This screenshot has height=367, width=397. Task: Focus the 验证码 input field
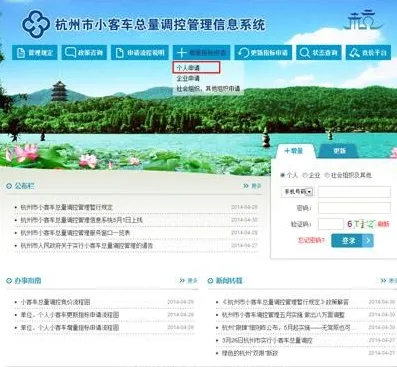pos(330,224)
